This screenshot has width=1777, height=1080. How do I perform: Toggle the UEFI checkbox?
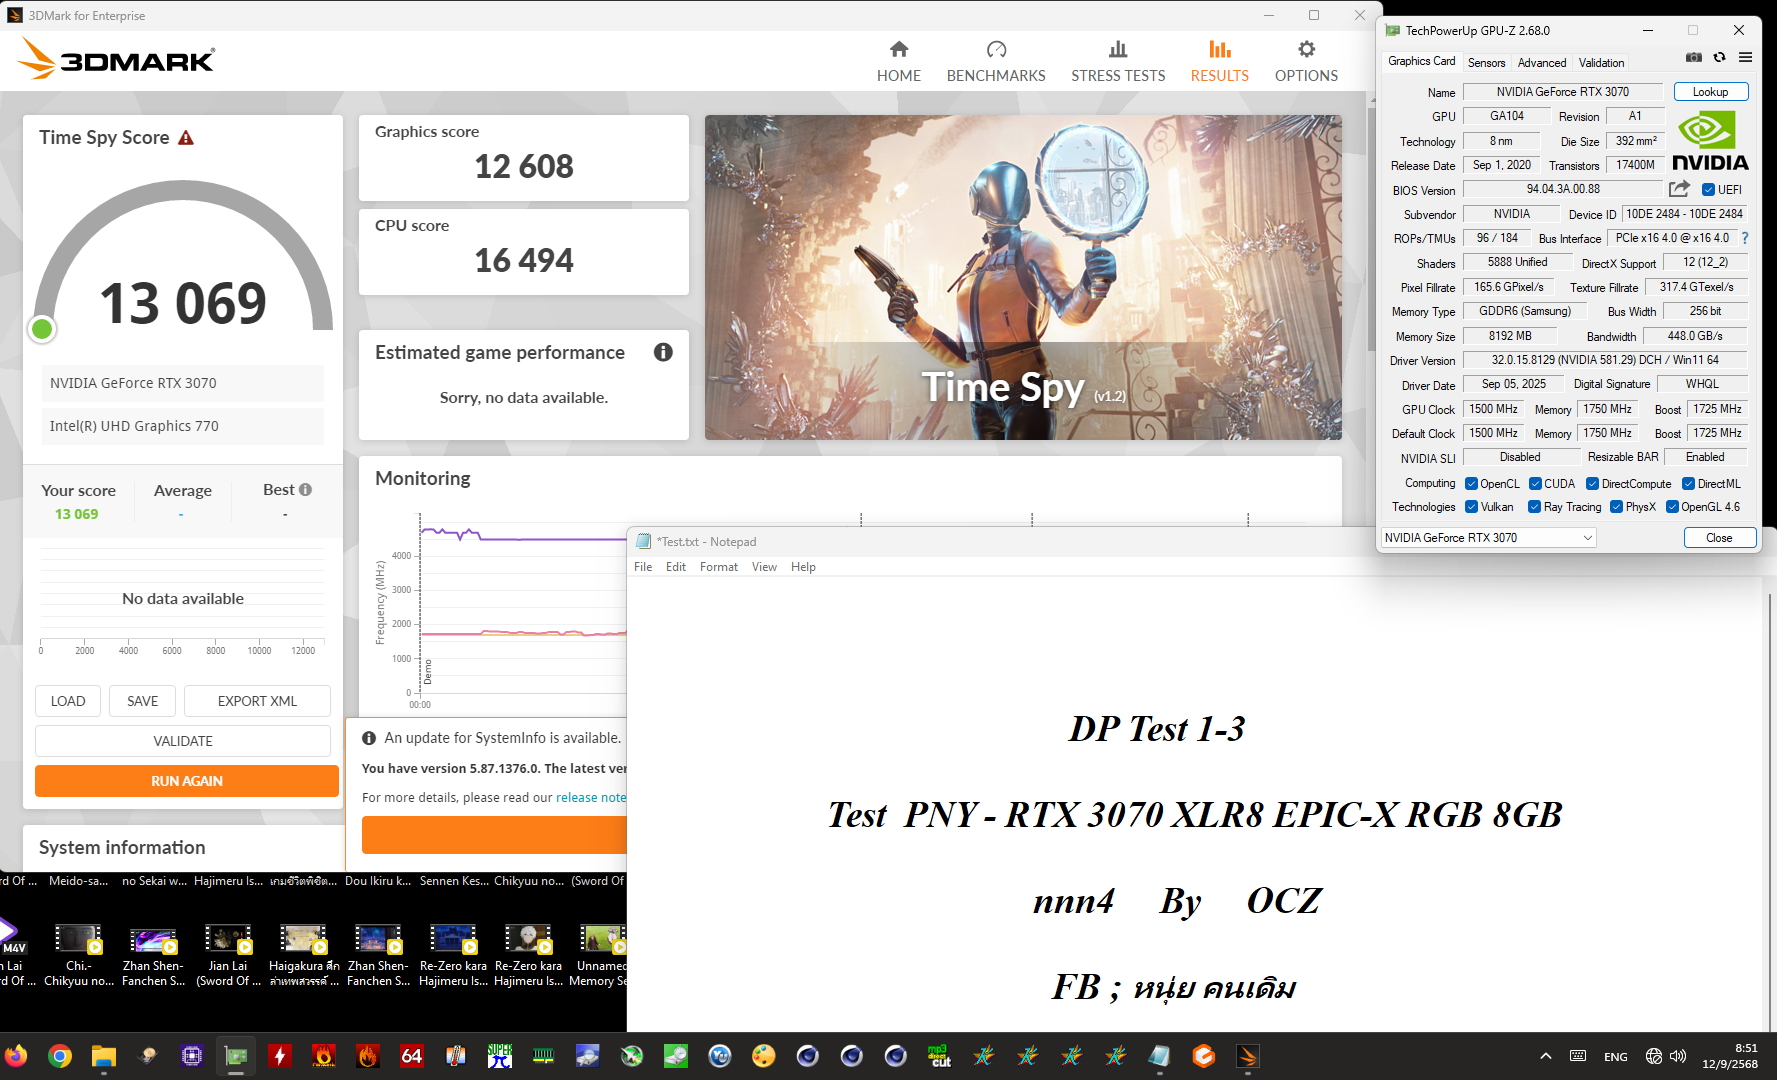coord(1709,190)
